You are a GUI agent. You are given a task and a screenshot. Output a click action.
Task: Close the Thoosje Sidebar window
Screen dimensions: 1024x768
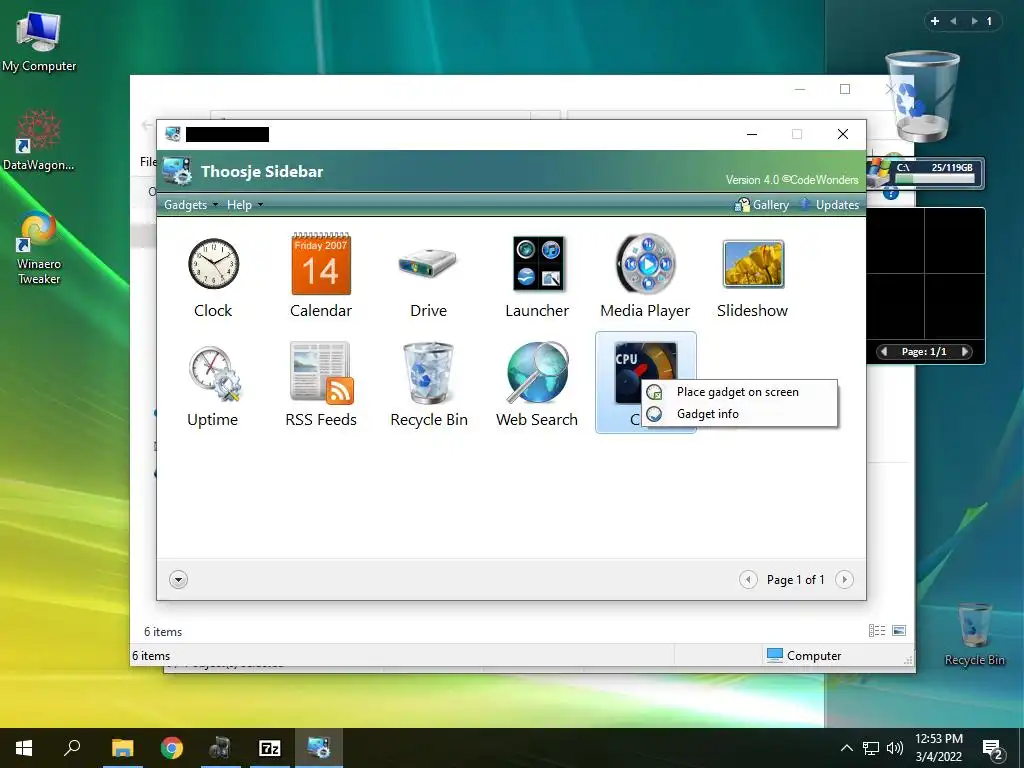tap(843, 134)
